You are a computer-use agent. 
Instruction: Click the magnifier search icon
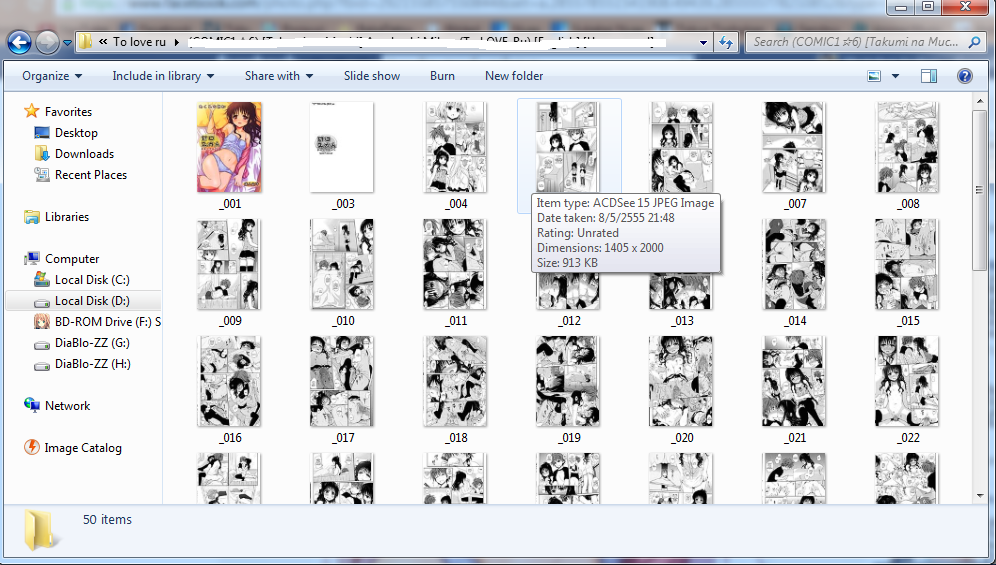click(x=974, y=42)
